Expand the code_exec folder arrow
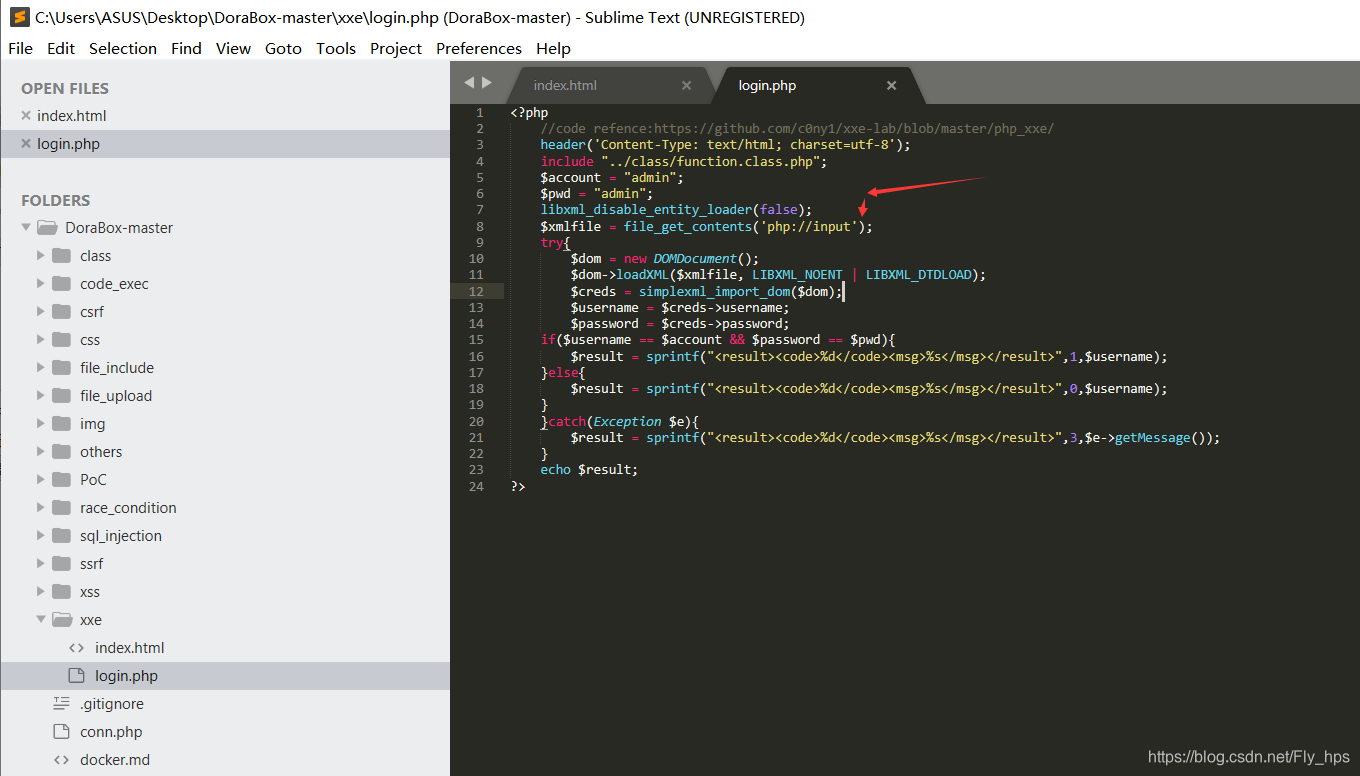The image size is (1360, 776). click(x=41, y=284)
